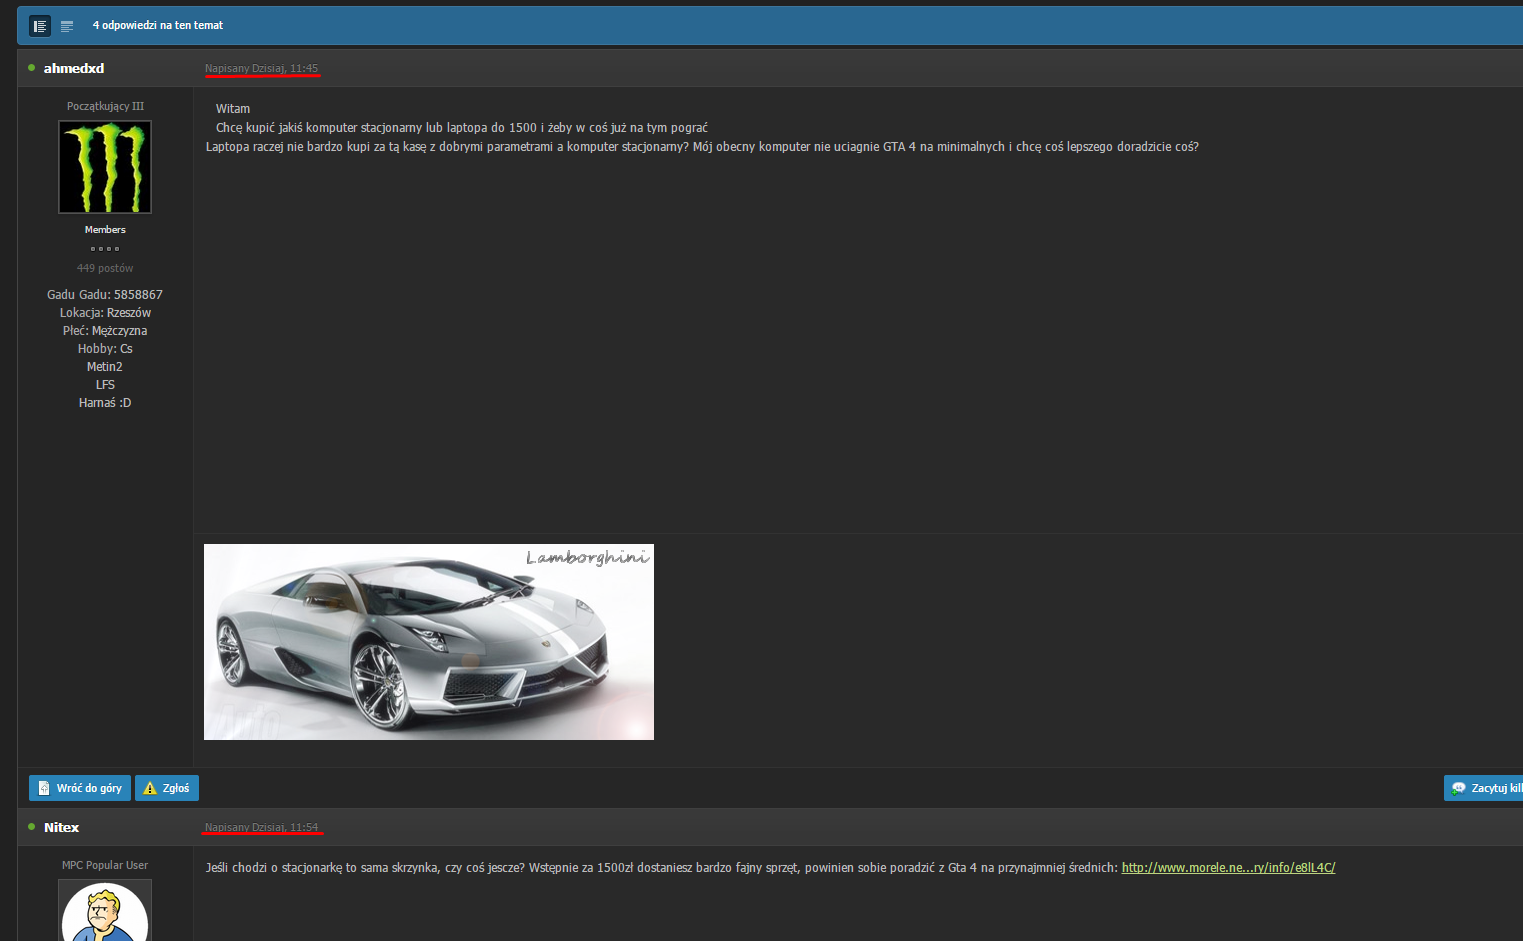Click the rank pips under Members
Viewport: 1523px width, 941px height.
click(105, 249)
